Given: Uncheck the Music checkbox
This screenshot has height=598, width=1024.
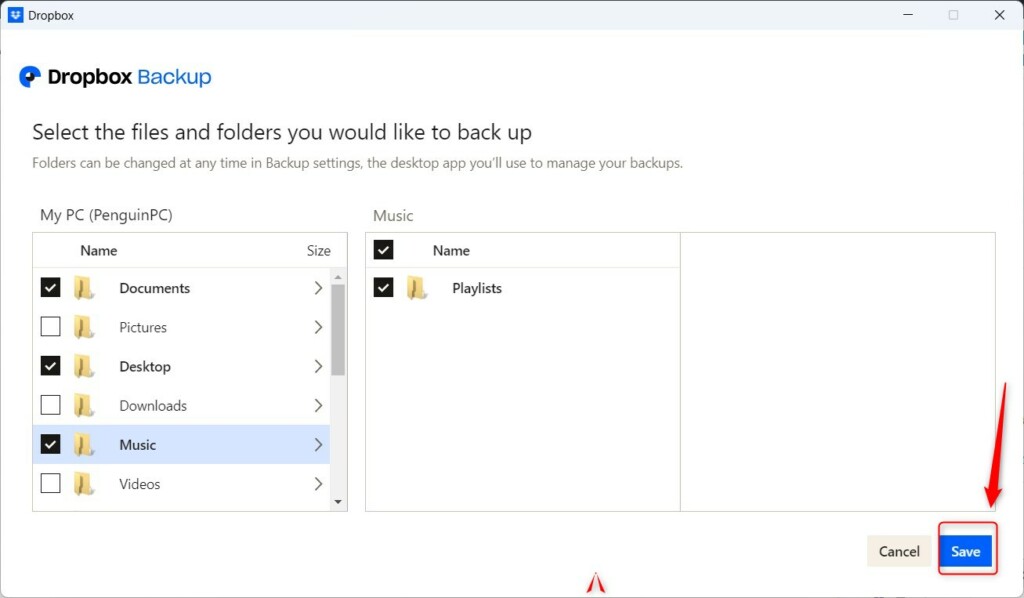Looking at the screenshot, I should coord(50,444).
